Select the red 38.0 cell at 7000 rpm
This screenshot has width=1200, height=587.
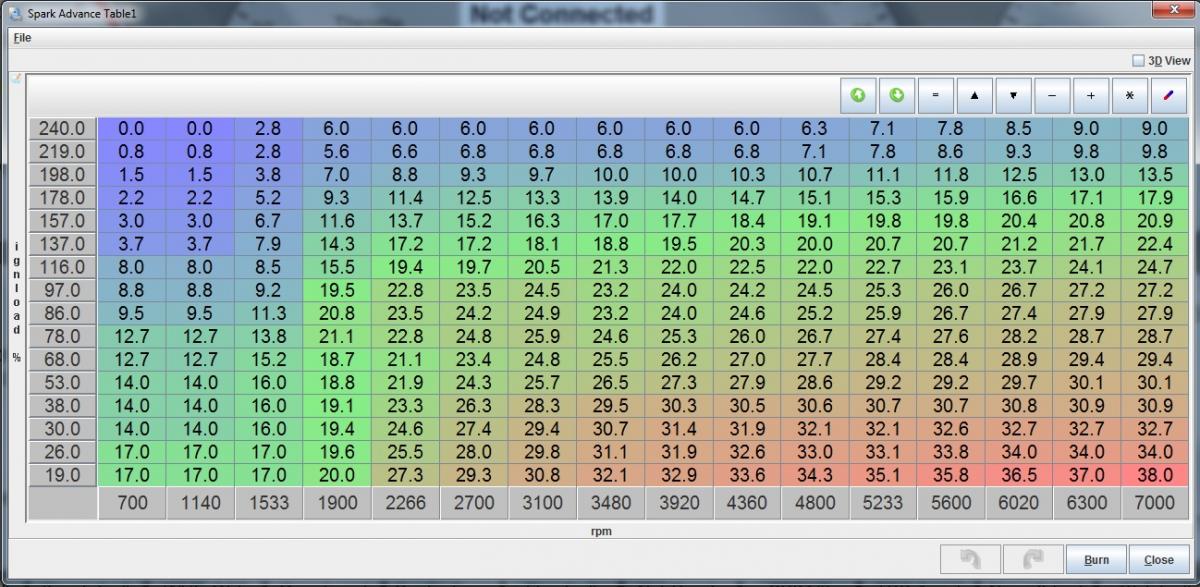(x=1155, y=476)
